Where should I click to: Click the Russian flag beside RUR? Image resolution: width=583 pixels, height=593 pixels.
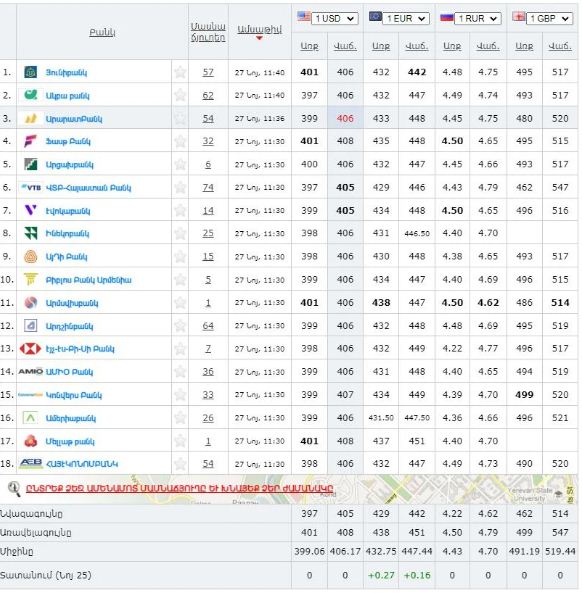click(447, 17)
